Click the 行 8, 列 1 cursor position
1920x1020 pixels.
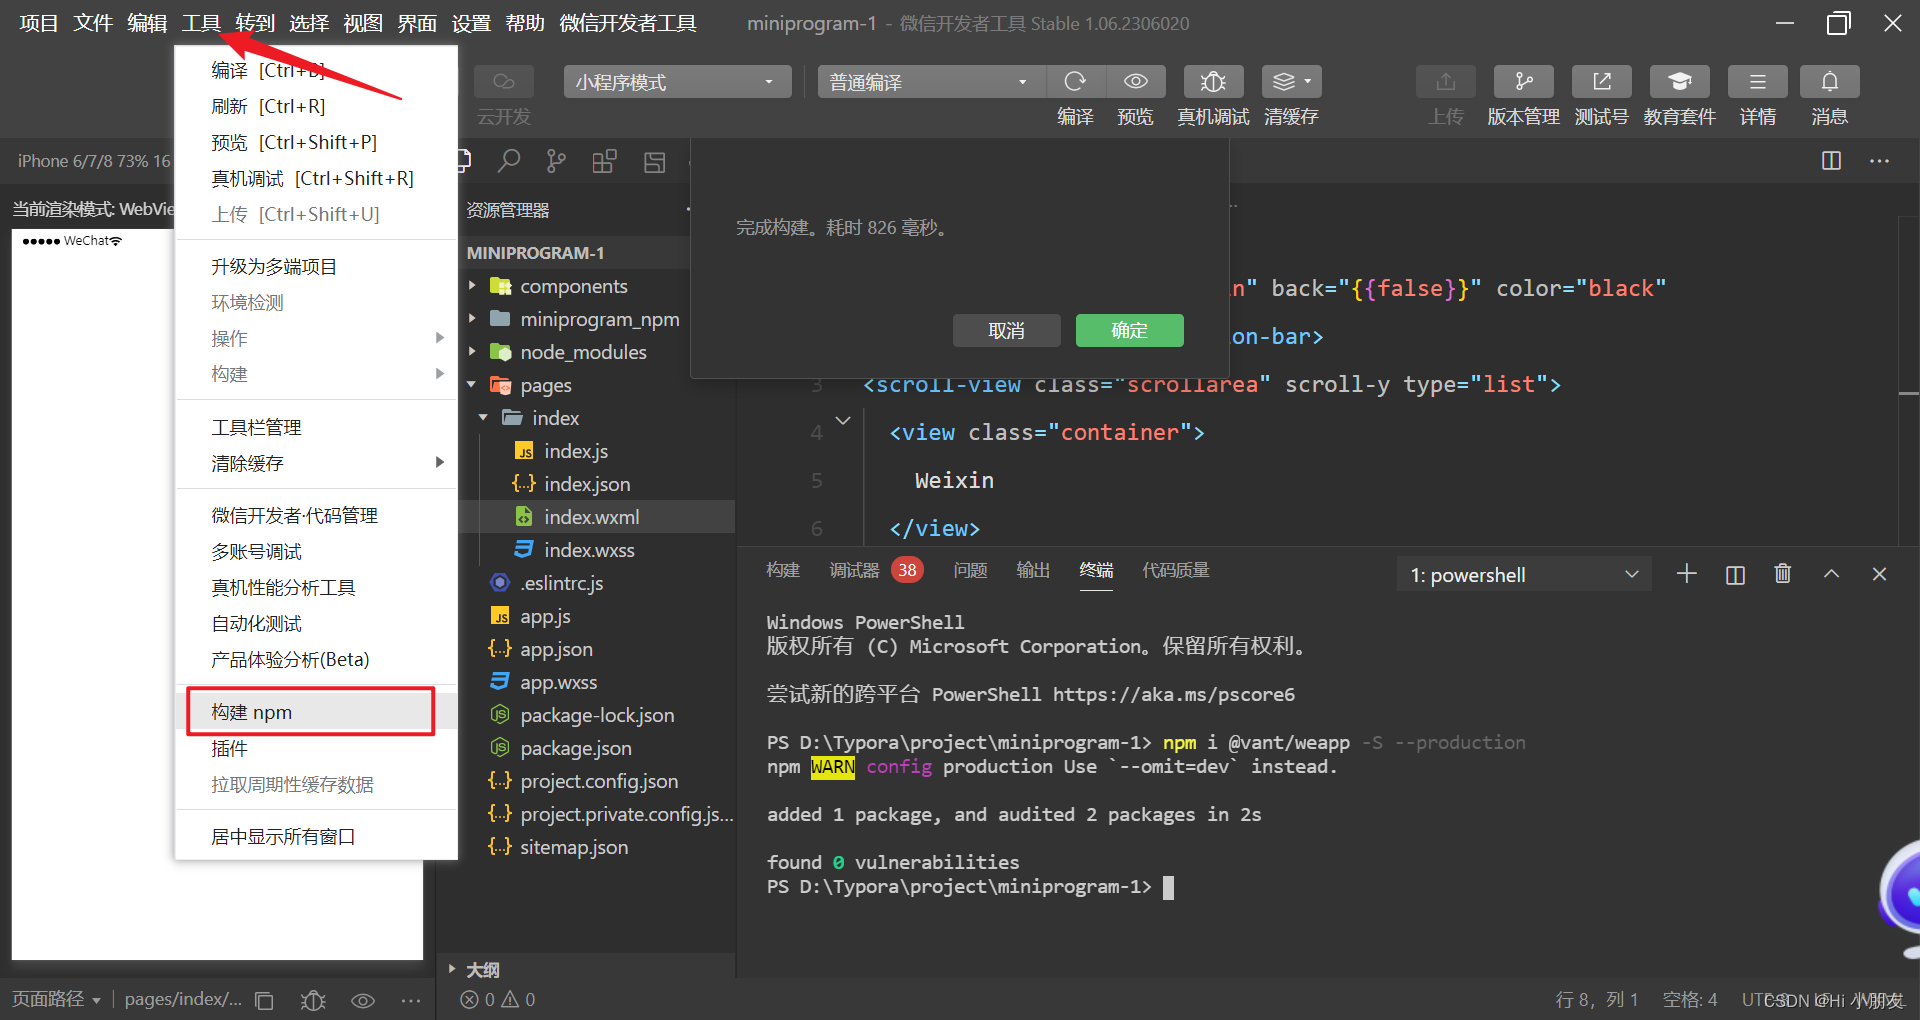pyautogui.click(x=1597, y=1000)
